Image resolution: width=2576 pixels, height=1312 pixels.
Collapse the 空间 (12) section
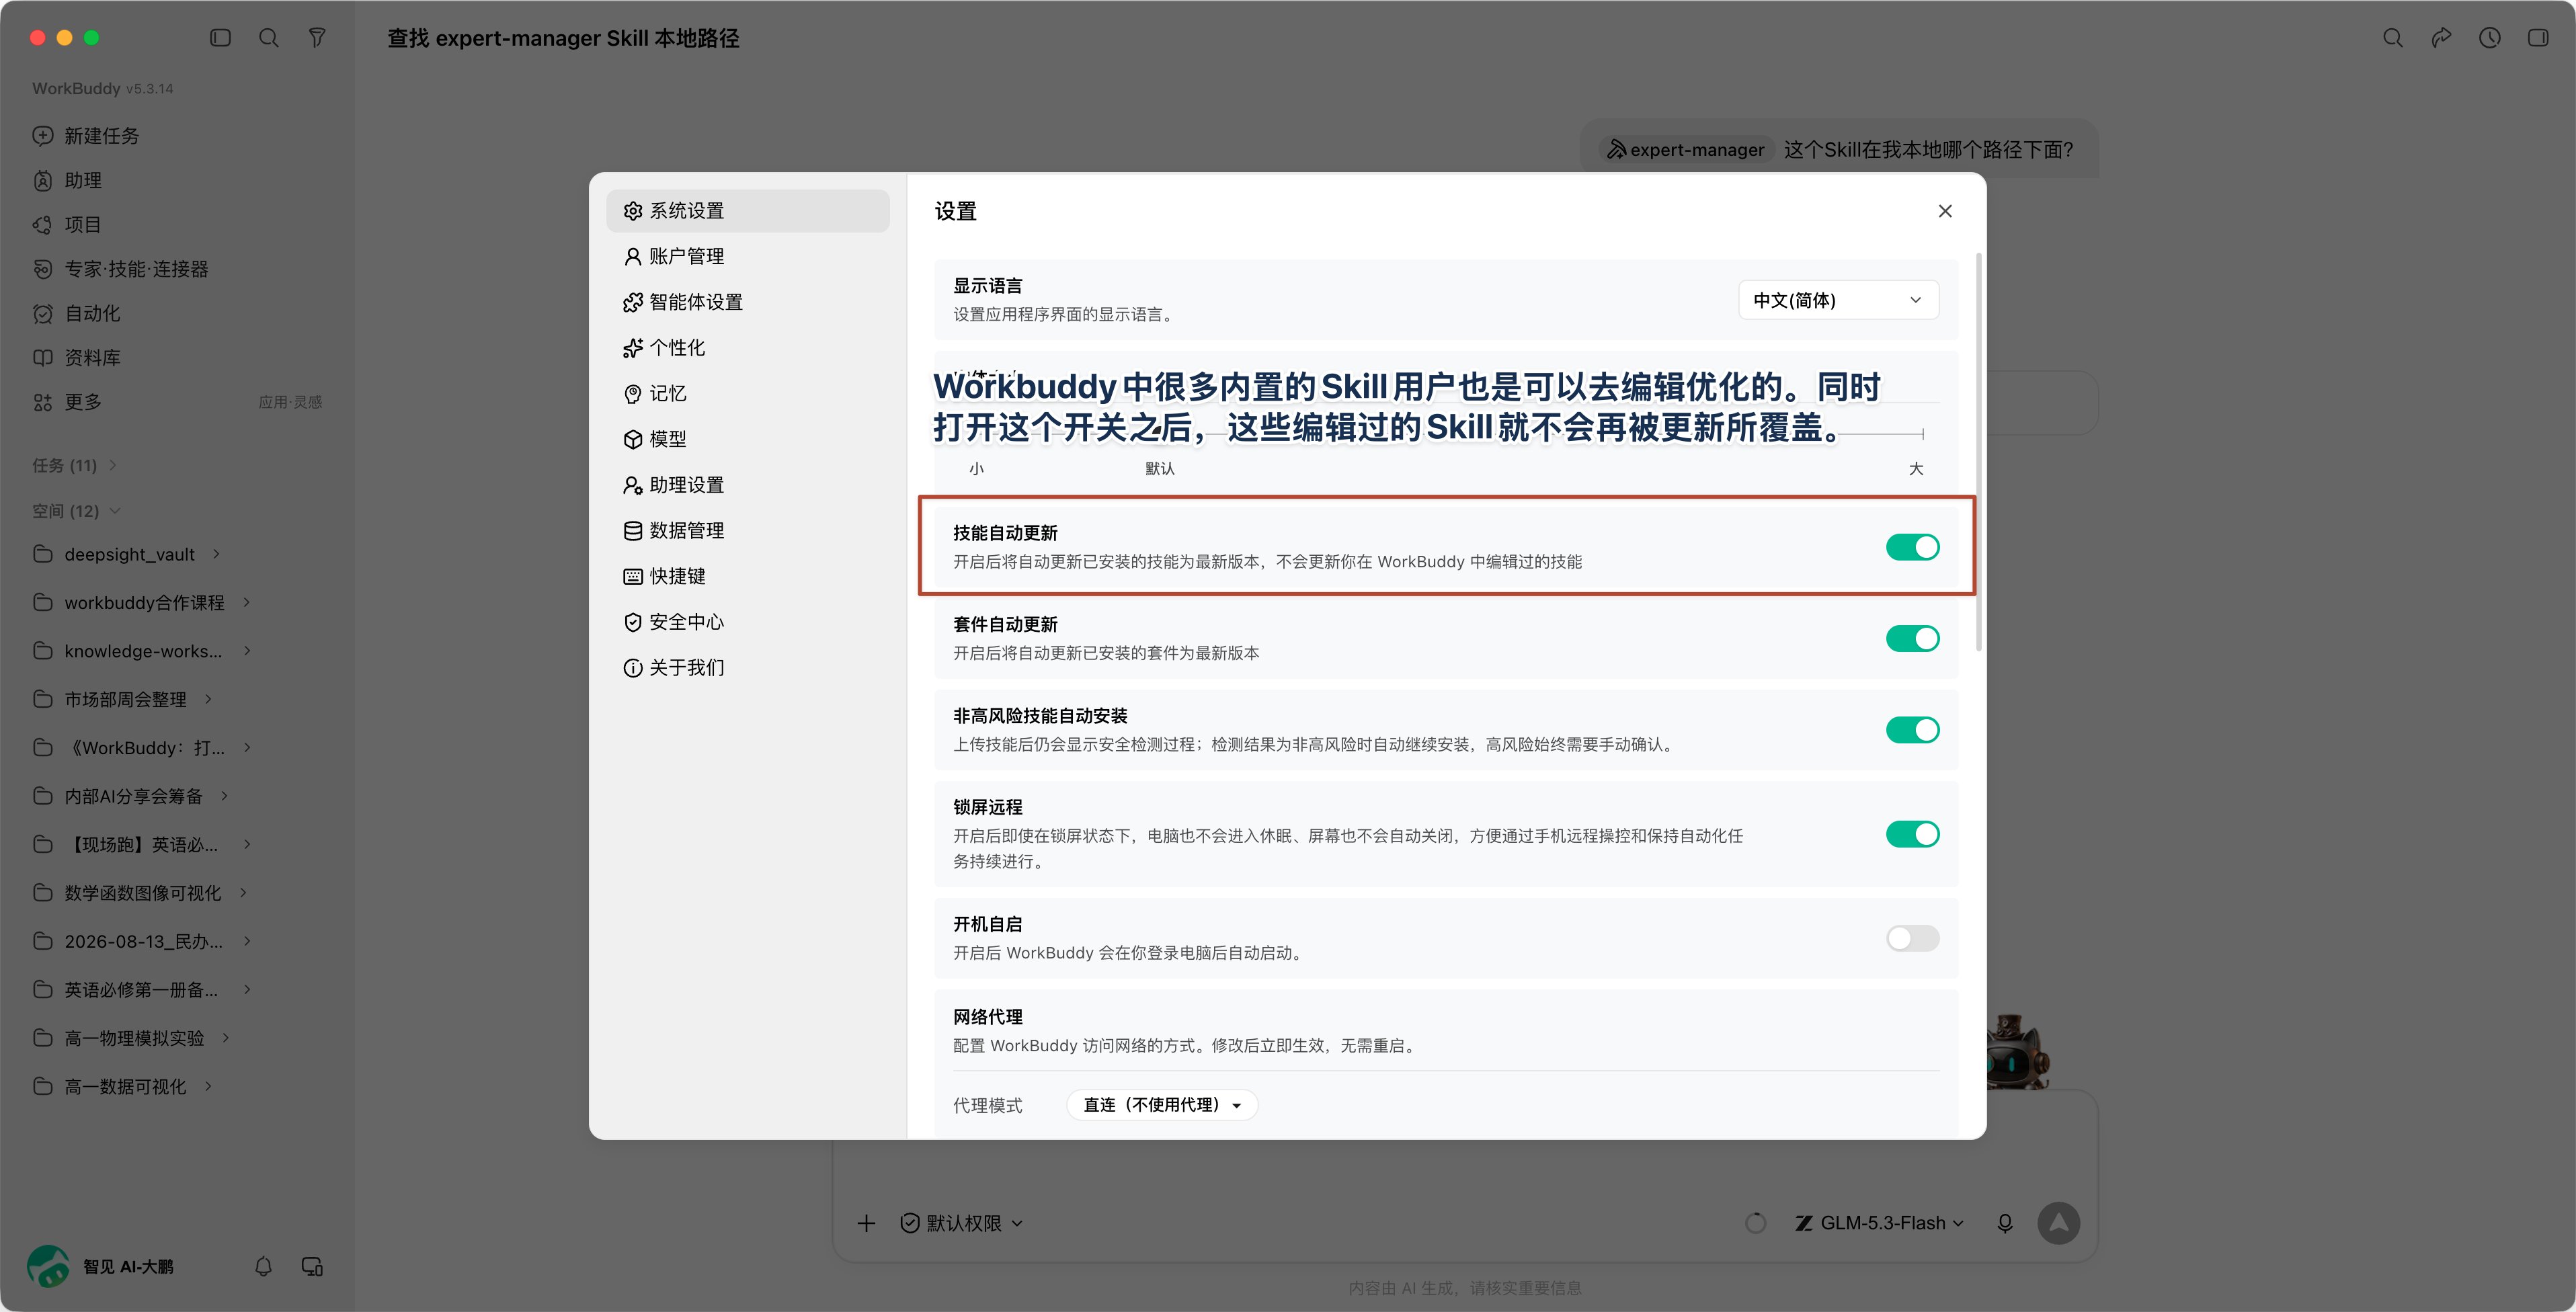pyautogui.click(x=76, y=511)
